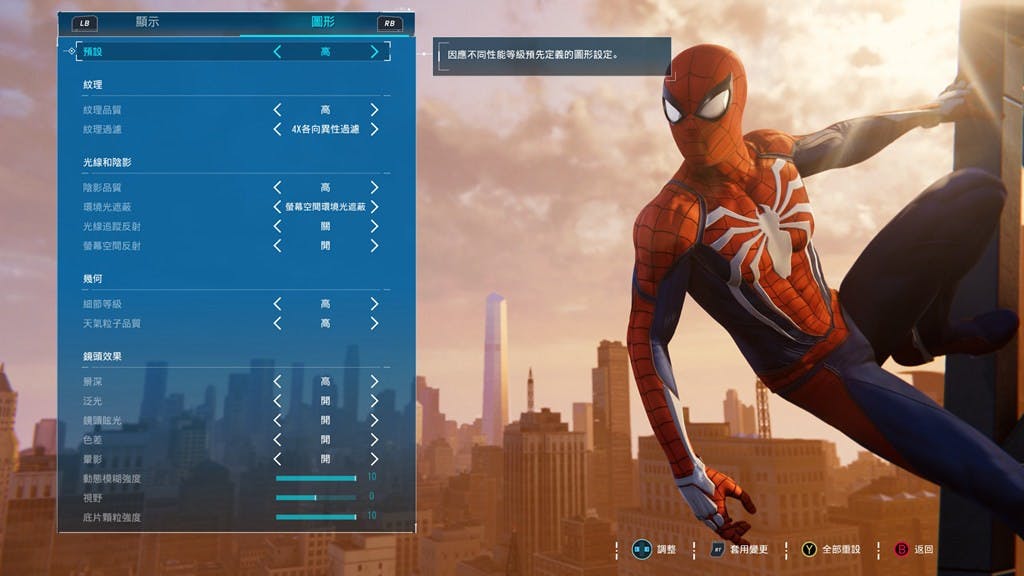This screenshot has height=576, width=1024.
Task: Switch to the 顯示 tab
Action: click(147, 22)
